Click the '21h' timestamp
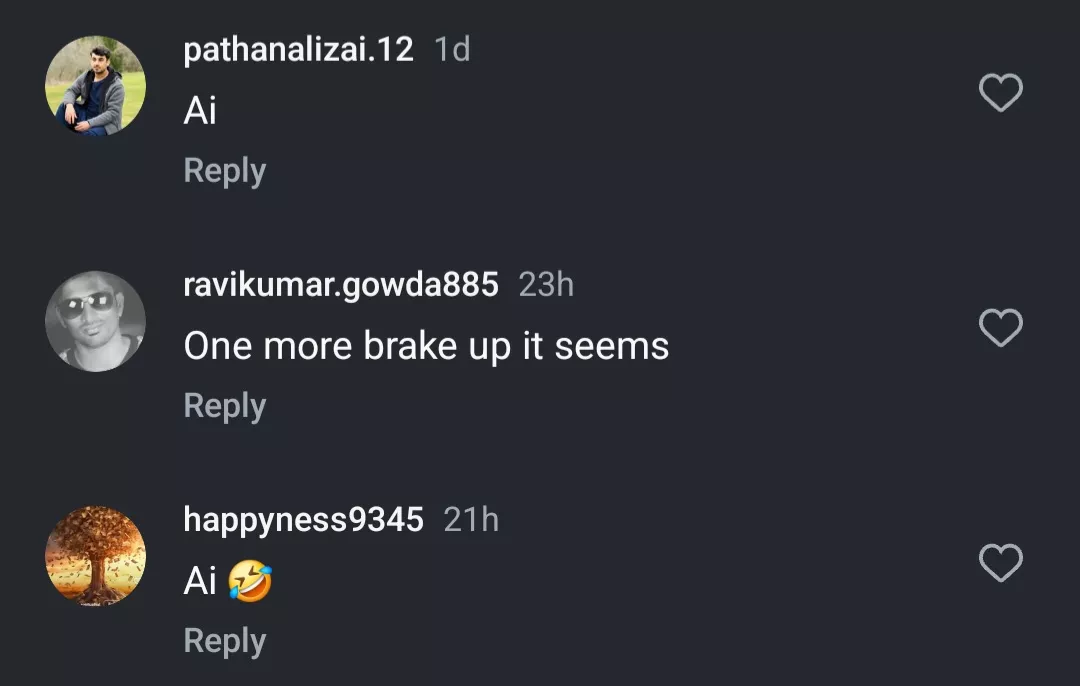This screenshot has width=1080, height=686. [471, 520]
